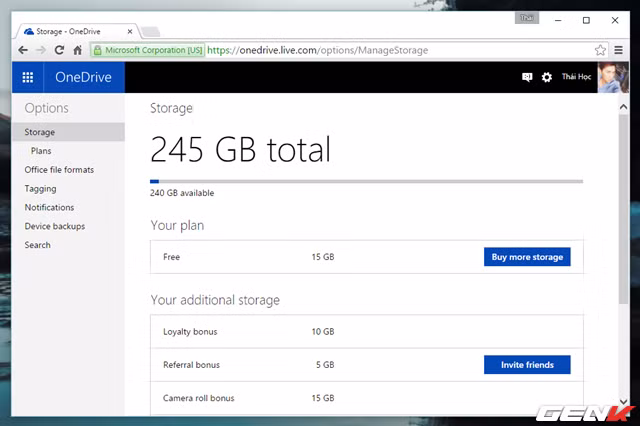
Task: Open the settings gear icon
Action: click(547, 77)
